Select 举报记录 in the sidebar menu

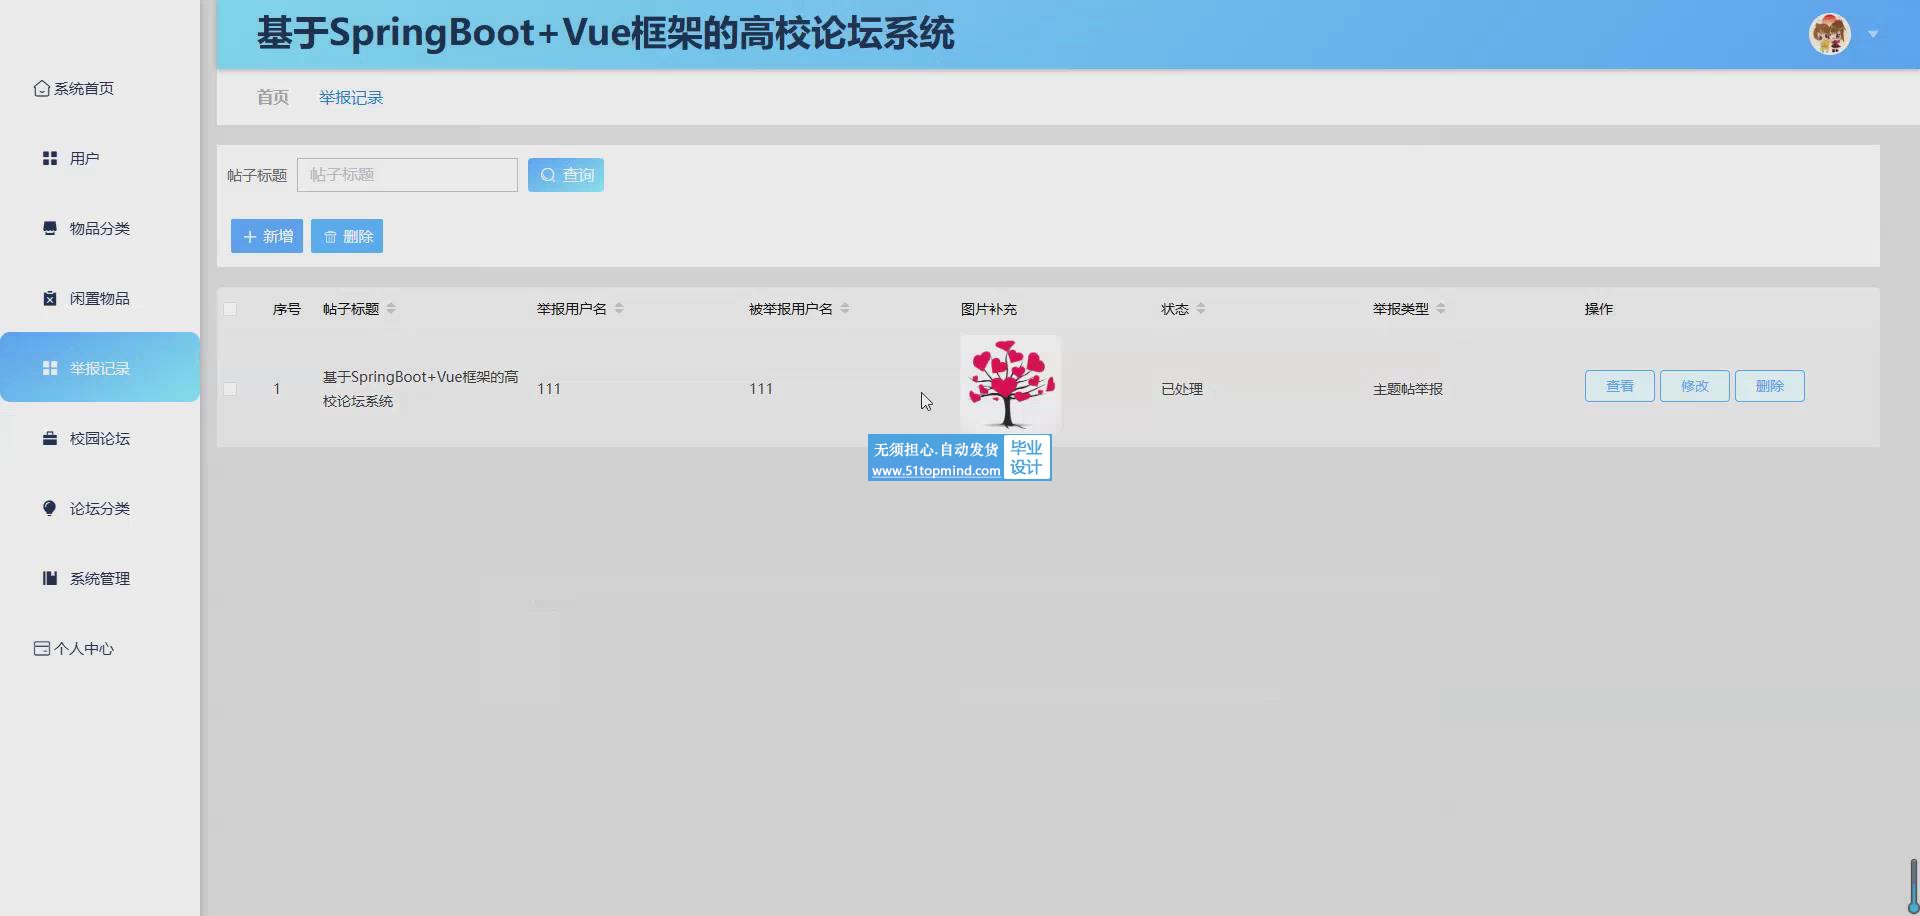100,368
